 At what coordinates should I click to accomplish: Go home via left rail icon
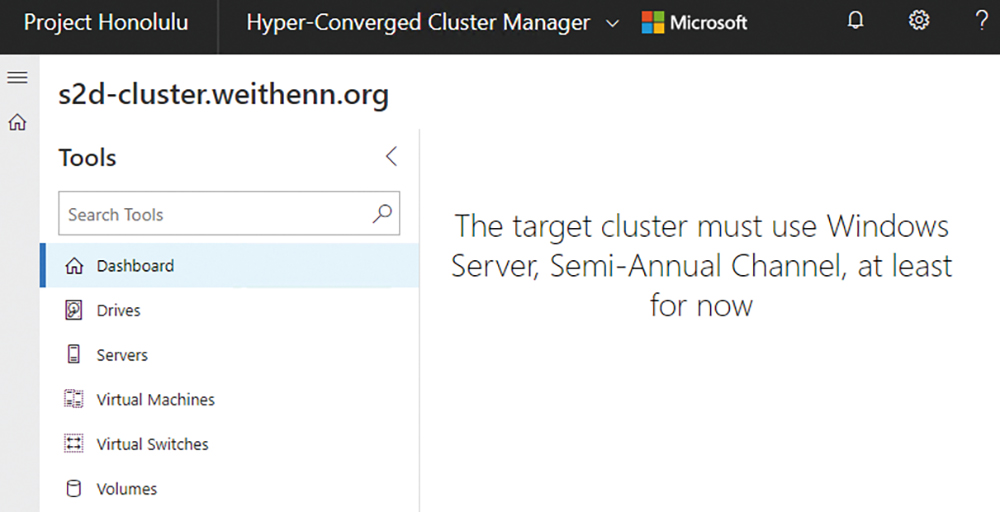(17, 122)
